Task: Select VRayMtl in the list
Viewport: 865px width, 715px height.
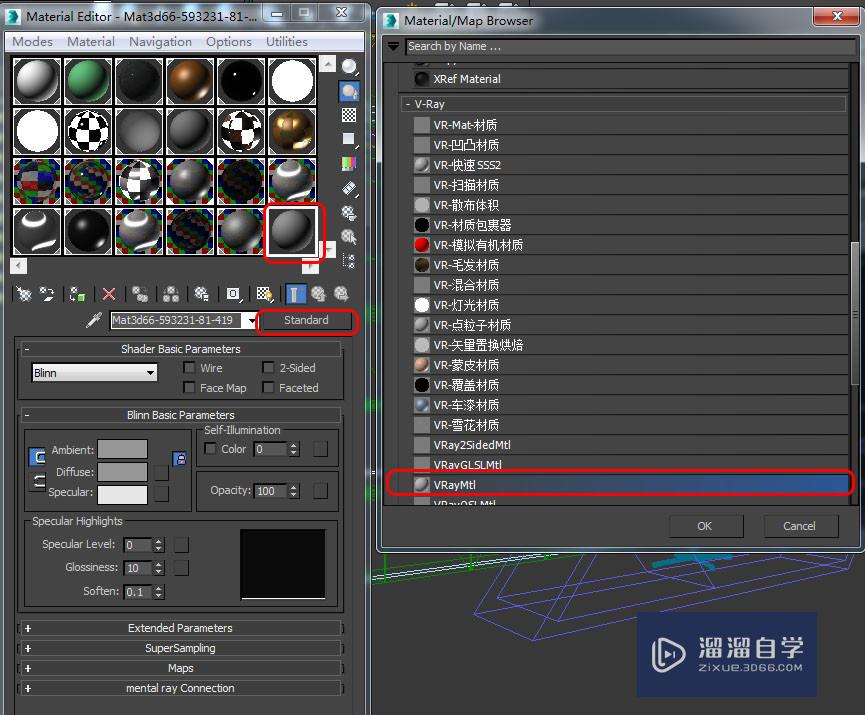Action: [x=630, y=484]
